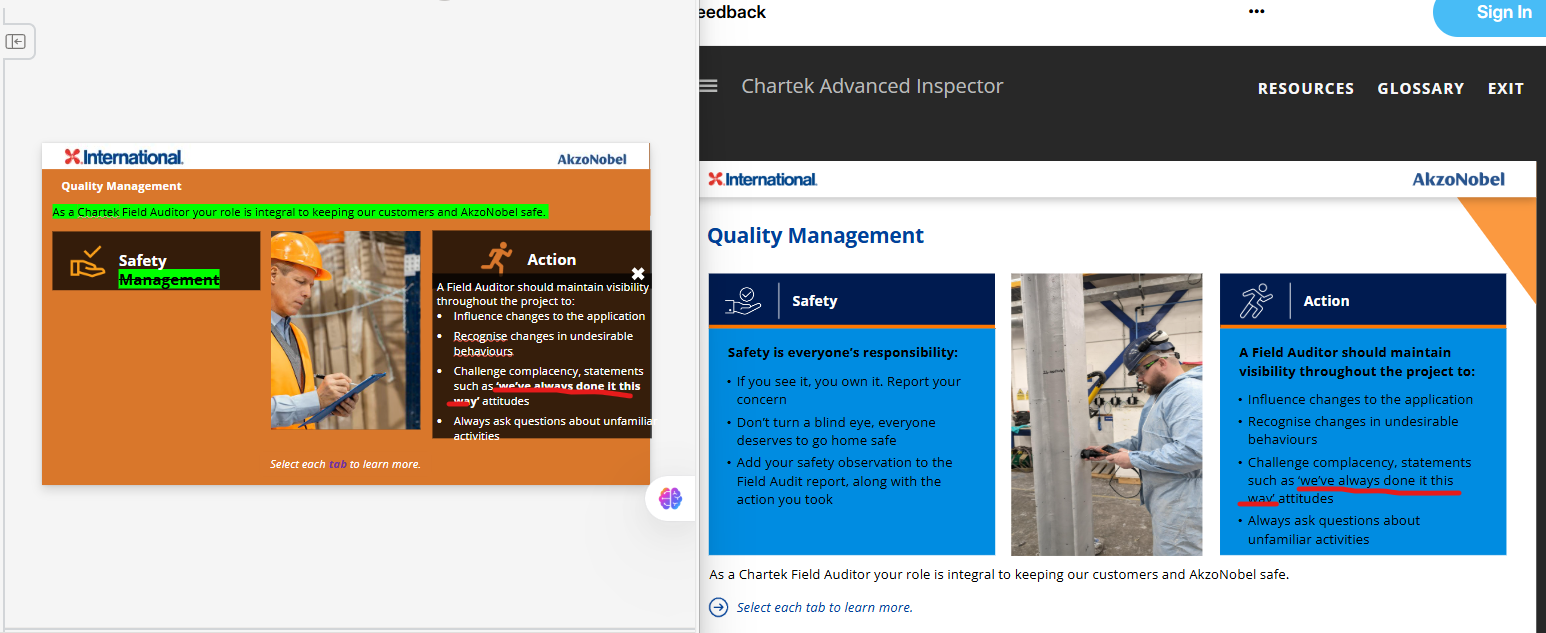
Task: Click EXIT in the course header
Action: pos(1506,89)
